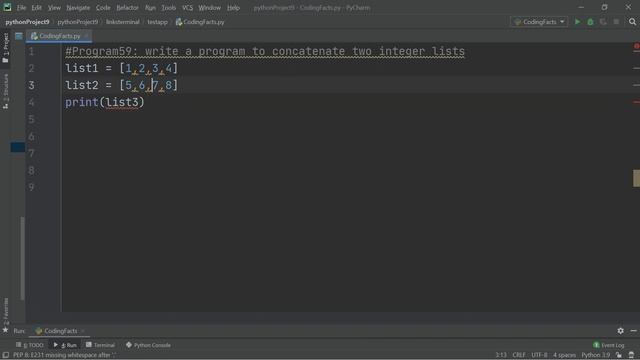Click the PyCharm application logo icon
Image resolution: width=640 pixels, height=360 pixels.
tap(7, 7)
